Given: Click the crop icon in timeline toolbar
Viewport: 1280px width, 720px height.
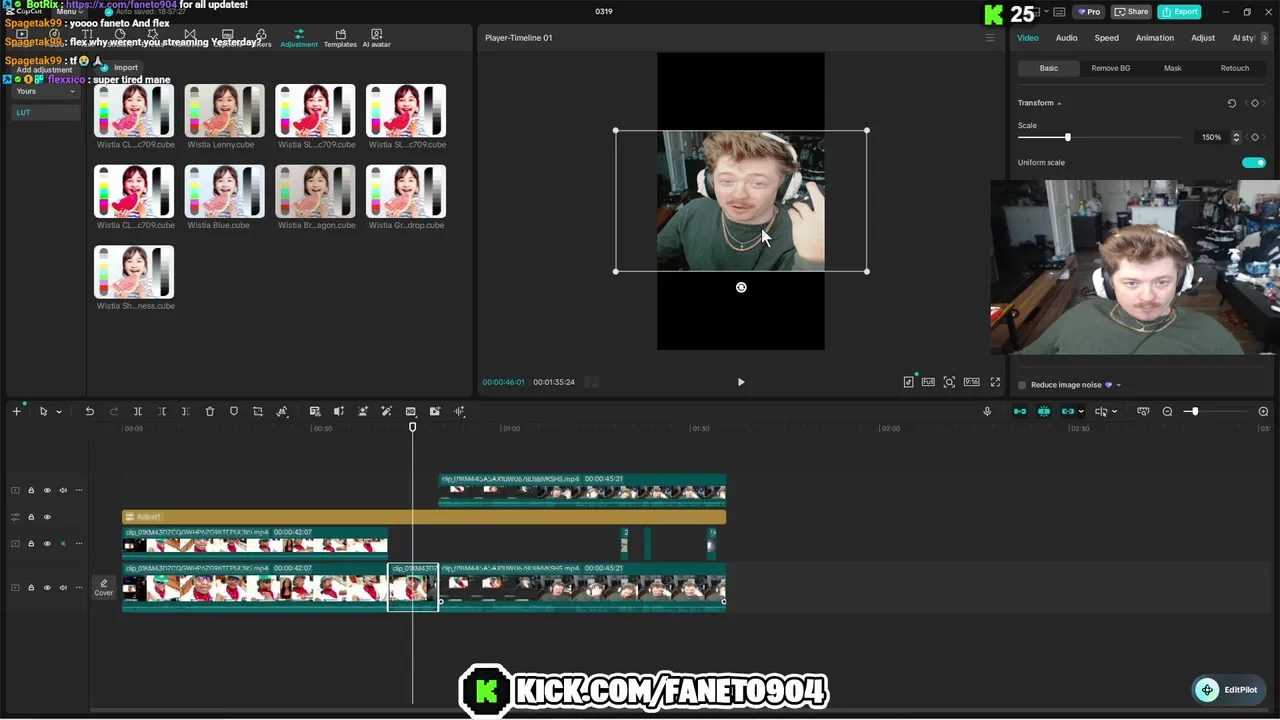Looking at the screenshot, I should 258,411.
